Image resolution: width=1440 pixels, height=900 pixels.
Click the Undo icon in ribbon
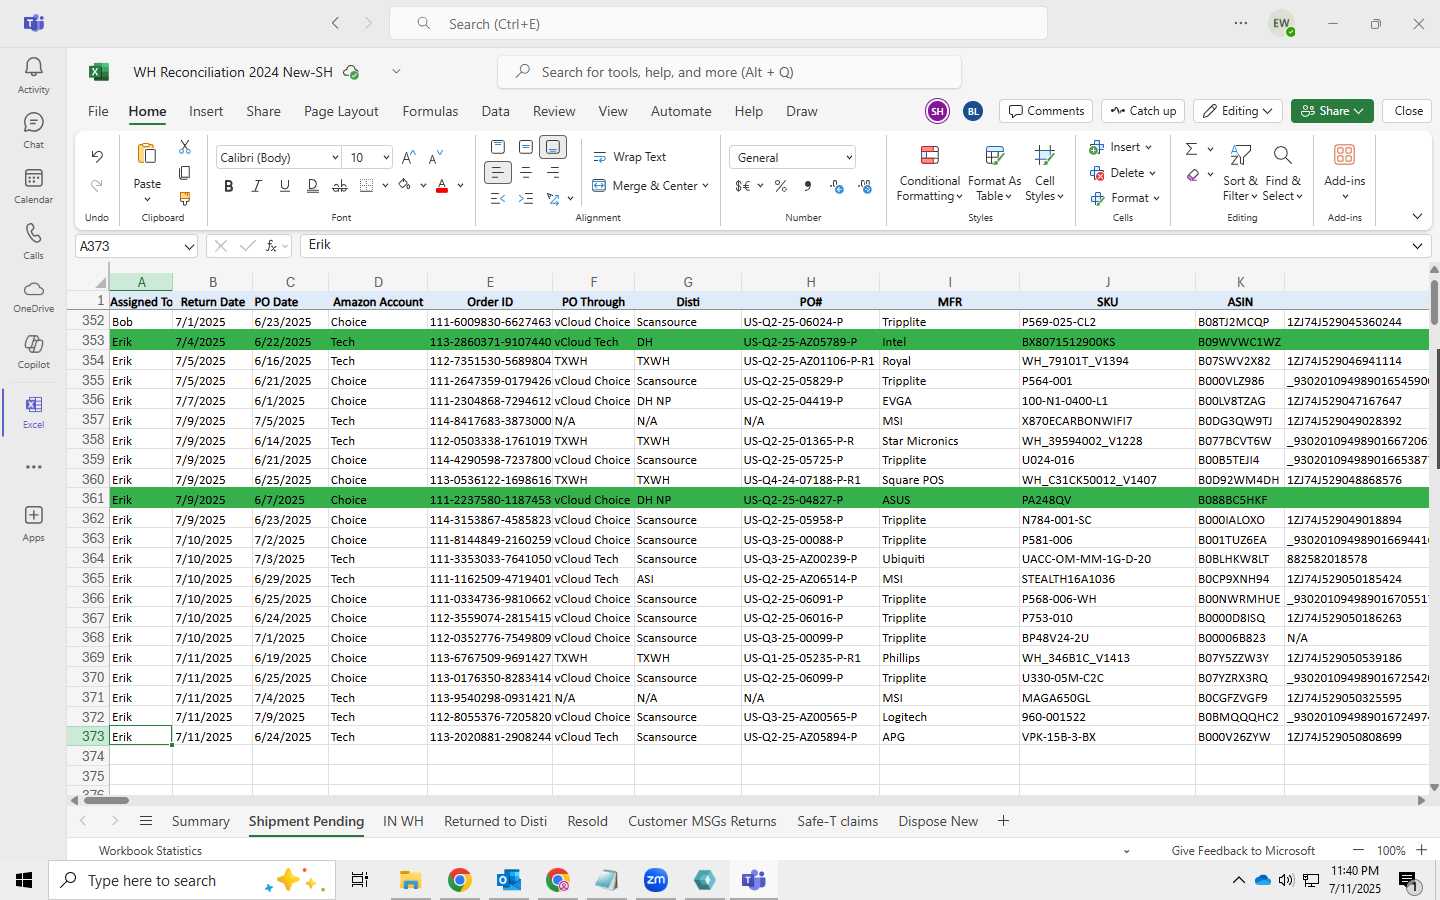click(x=97, y=156)
